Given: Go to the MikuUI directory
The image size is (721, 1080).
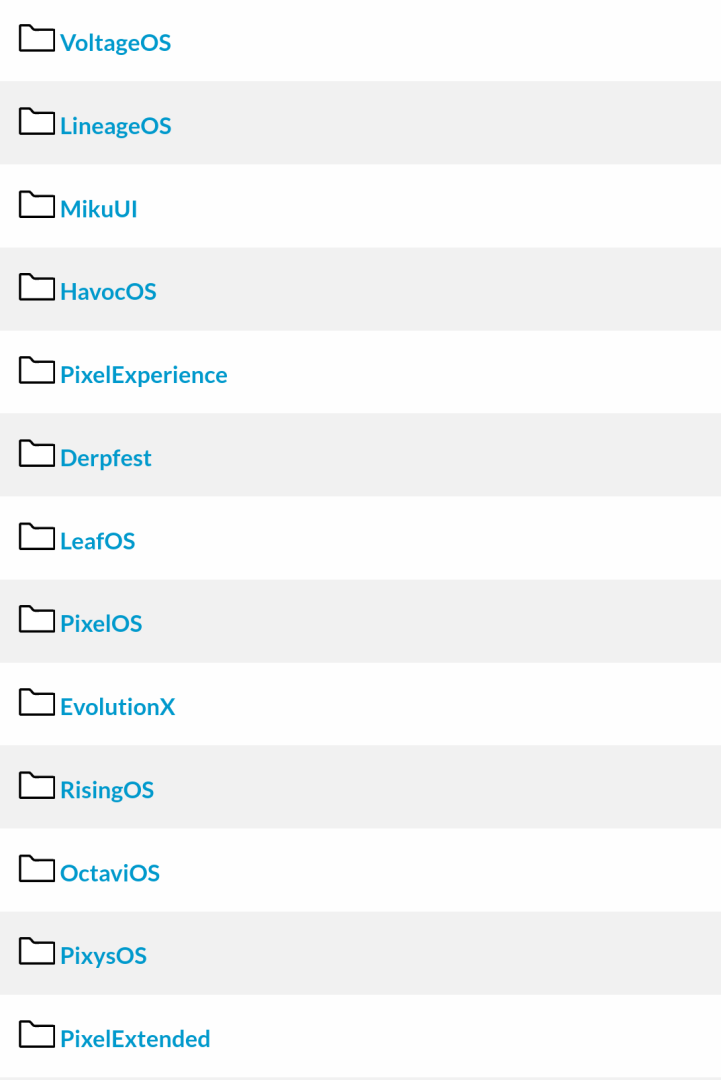Looking at the screenshot, I should pos(98,209).
